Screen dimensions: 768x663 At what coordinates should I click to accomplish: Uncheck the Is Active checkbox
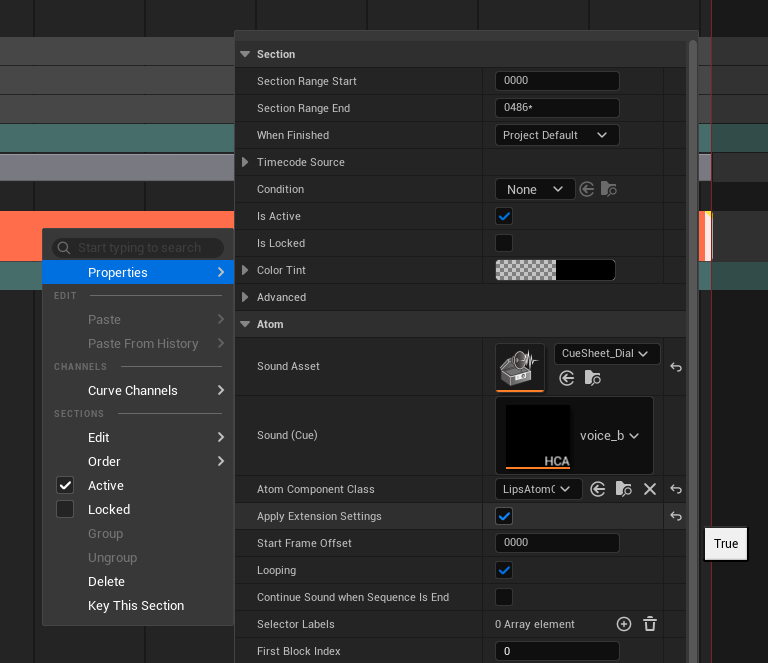pyautogui.click(x=504, y=216)
